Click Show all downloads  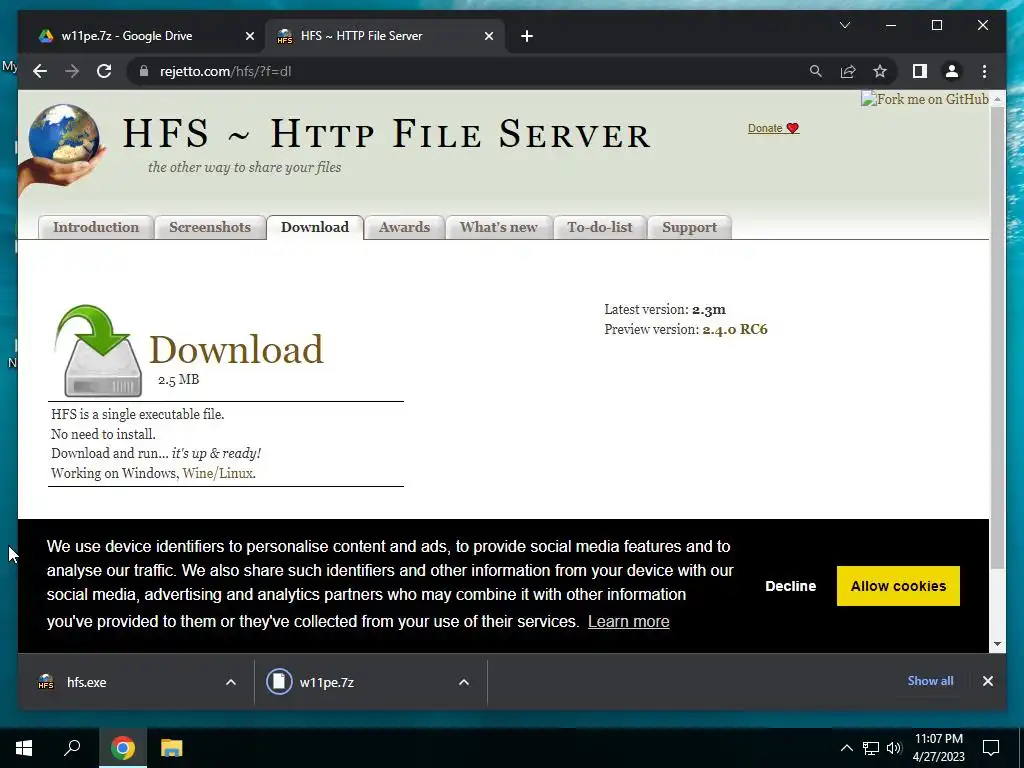930,680
